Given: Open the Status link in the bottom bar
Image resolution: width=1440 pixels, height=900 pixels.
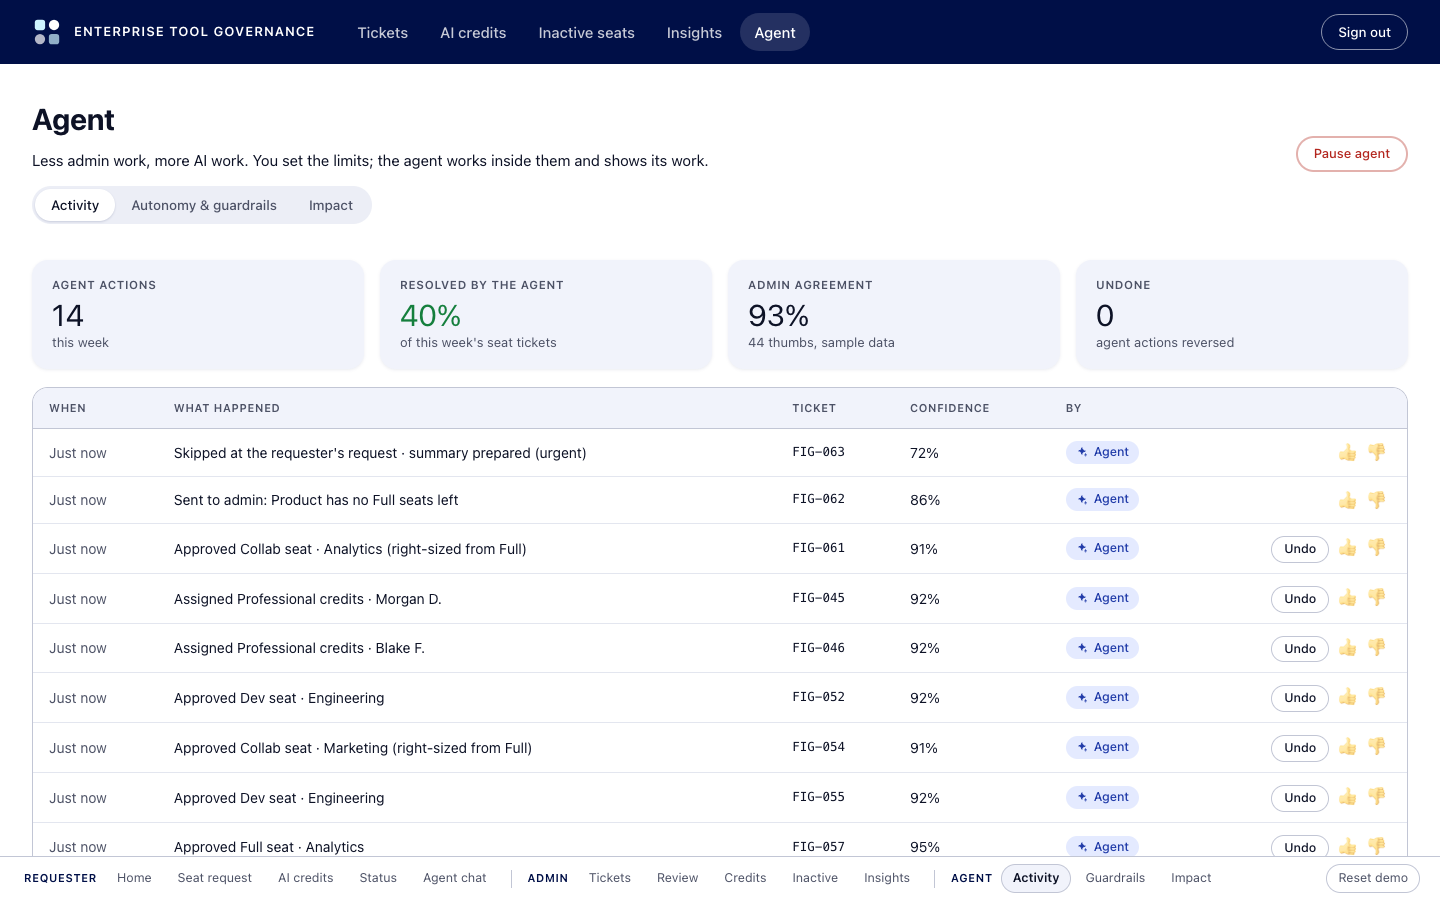Looking at the screenshot, I should pos(378,878).
